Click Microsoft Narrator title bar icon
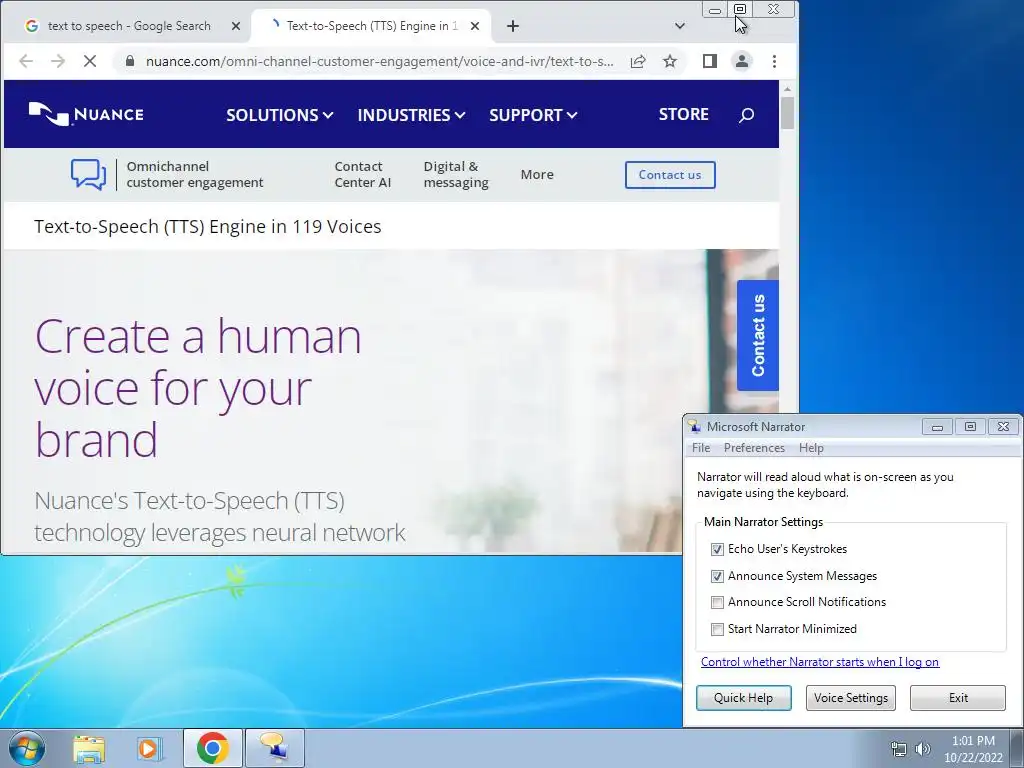The height and width of the screenshot is (768, 1024). tap(694, 426)
